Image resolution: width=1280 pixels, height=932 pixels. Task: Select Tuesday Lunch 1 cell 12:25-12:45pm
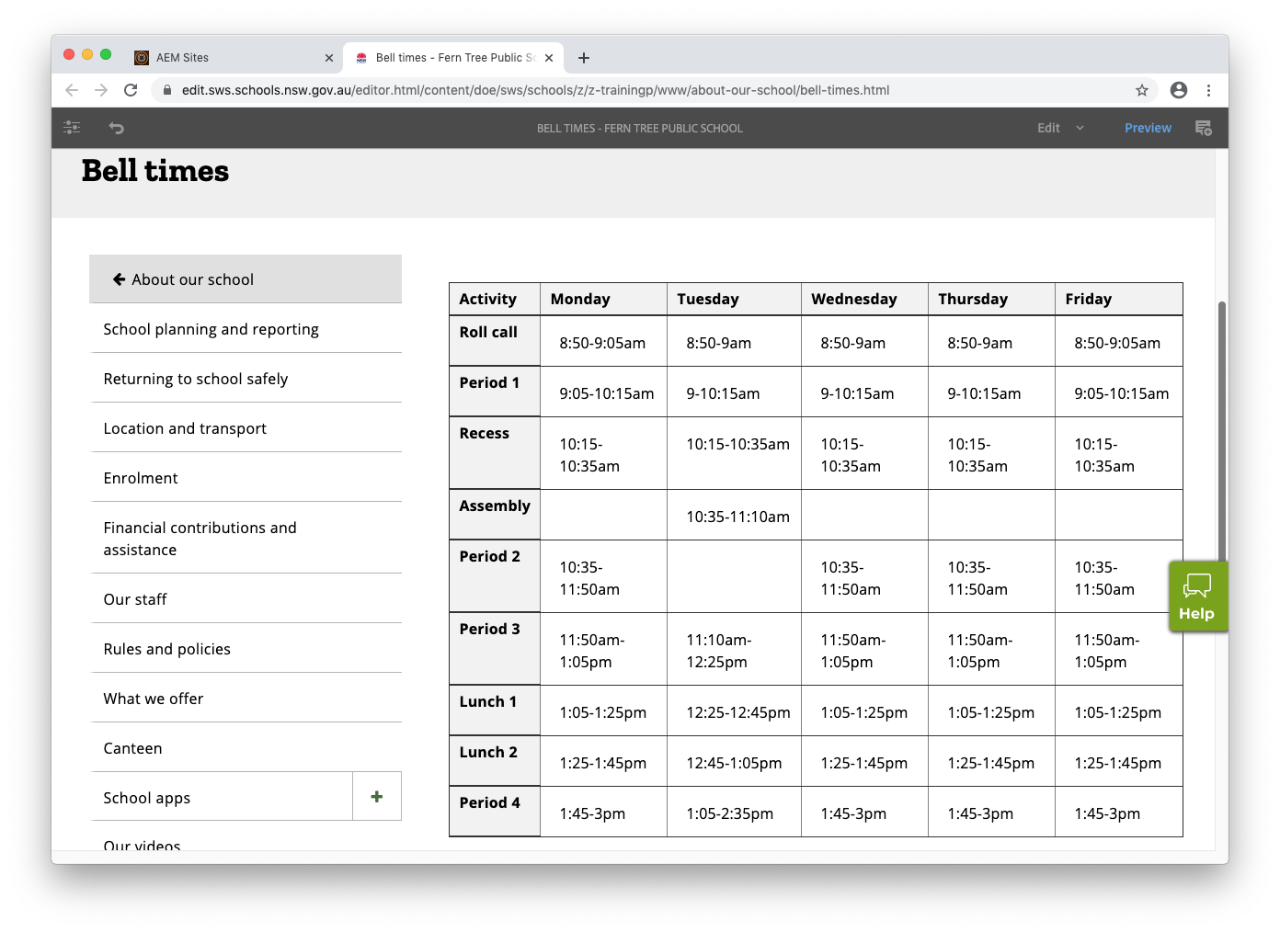734,712
